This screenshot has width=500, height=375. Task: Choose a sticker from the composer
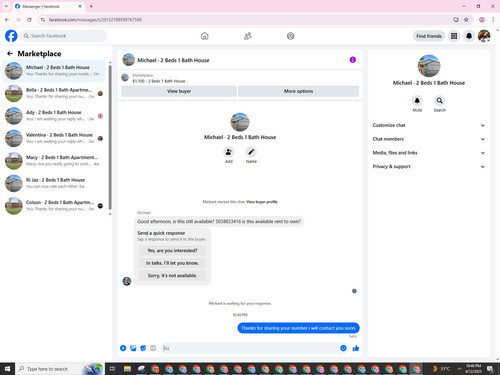[143, 348]
